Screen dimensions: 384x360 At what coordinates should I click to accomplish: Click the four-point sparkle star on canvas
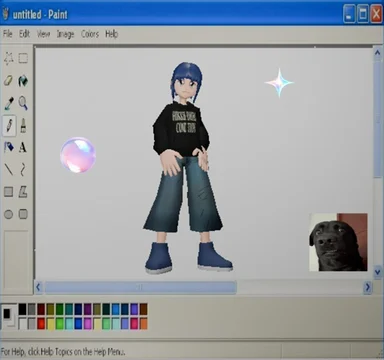click(279, 83)
